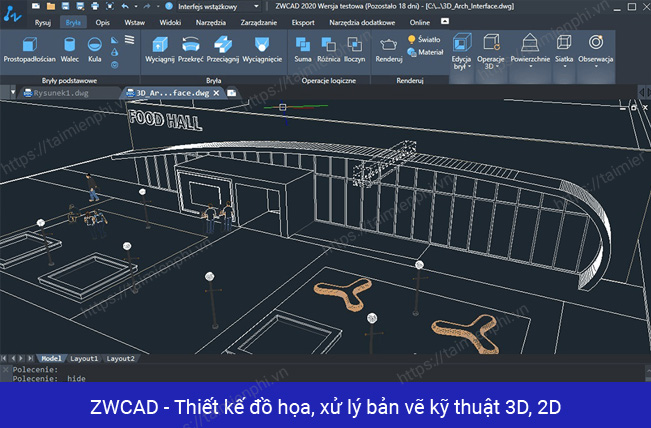Screen dimensions: 651x428
Task: Switch to the Opis ribbon tab
Action: click(103, 22)
